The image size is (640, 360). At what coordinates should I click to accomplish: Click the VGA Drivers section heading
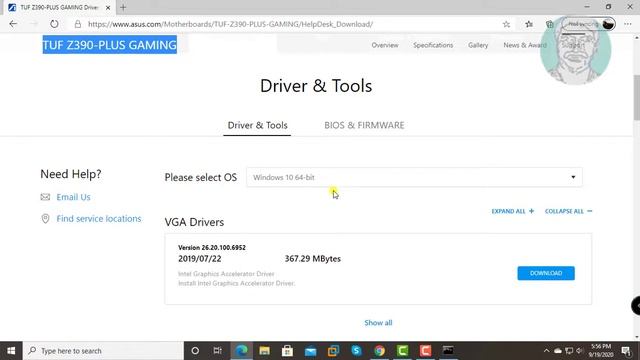click(194, 222)
